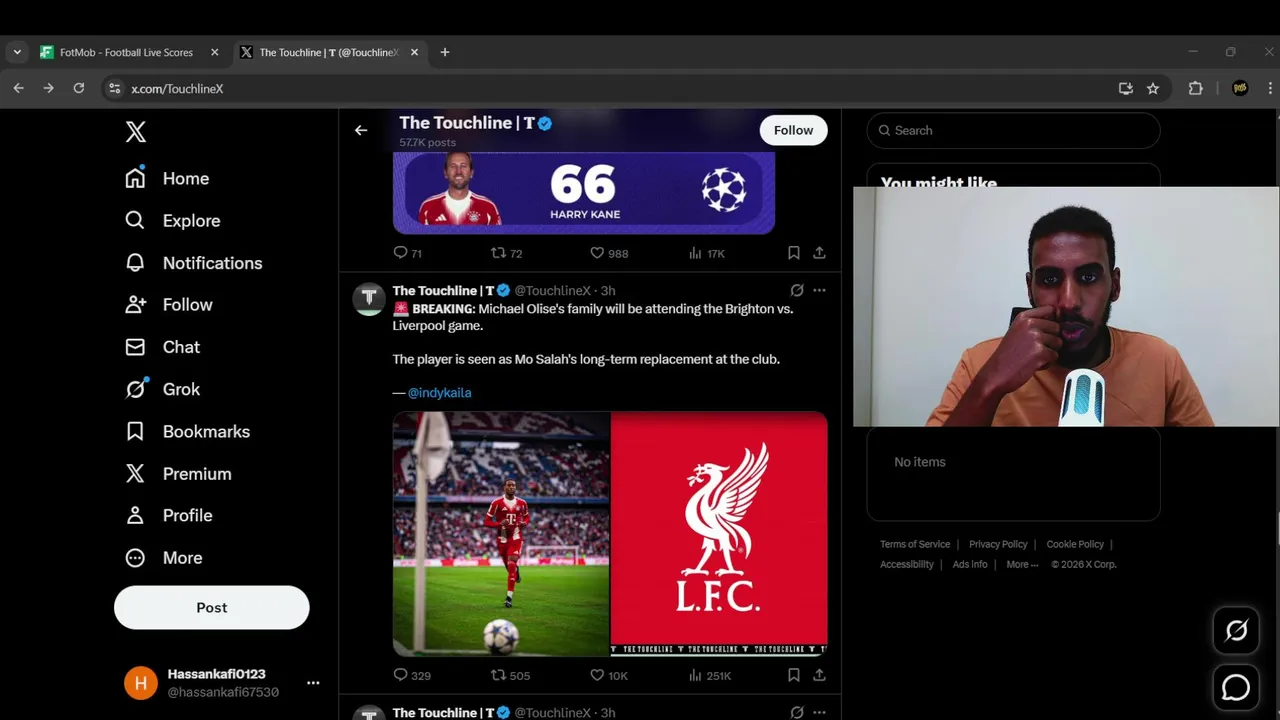View 251K views analytics on Olise post
The width and height of the screenshot is (1280, 720).
(710, 675)
